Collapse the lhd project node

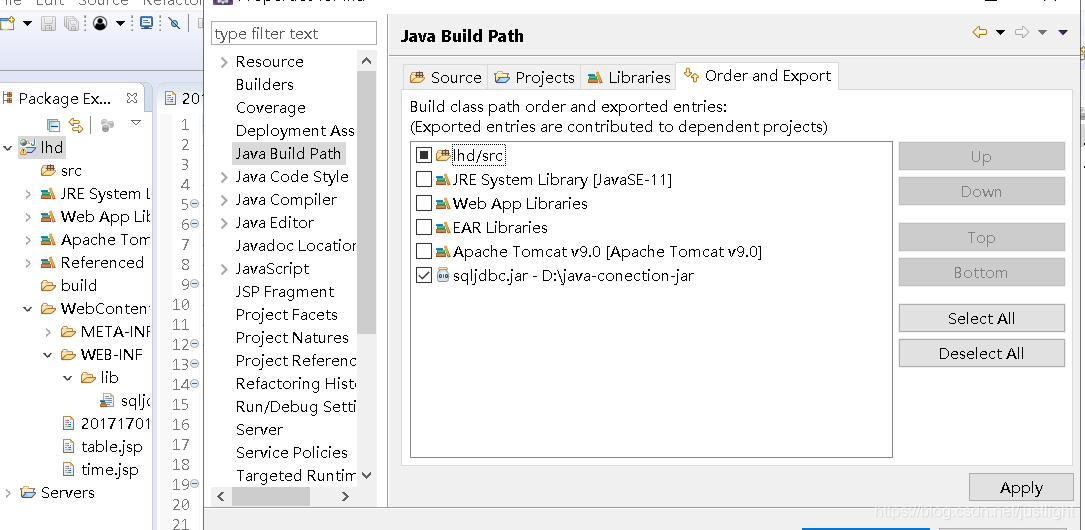click(x=8, y=147)
